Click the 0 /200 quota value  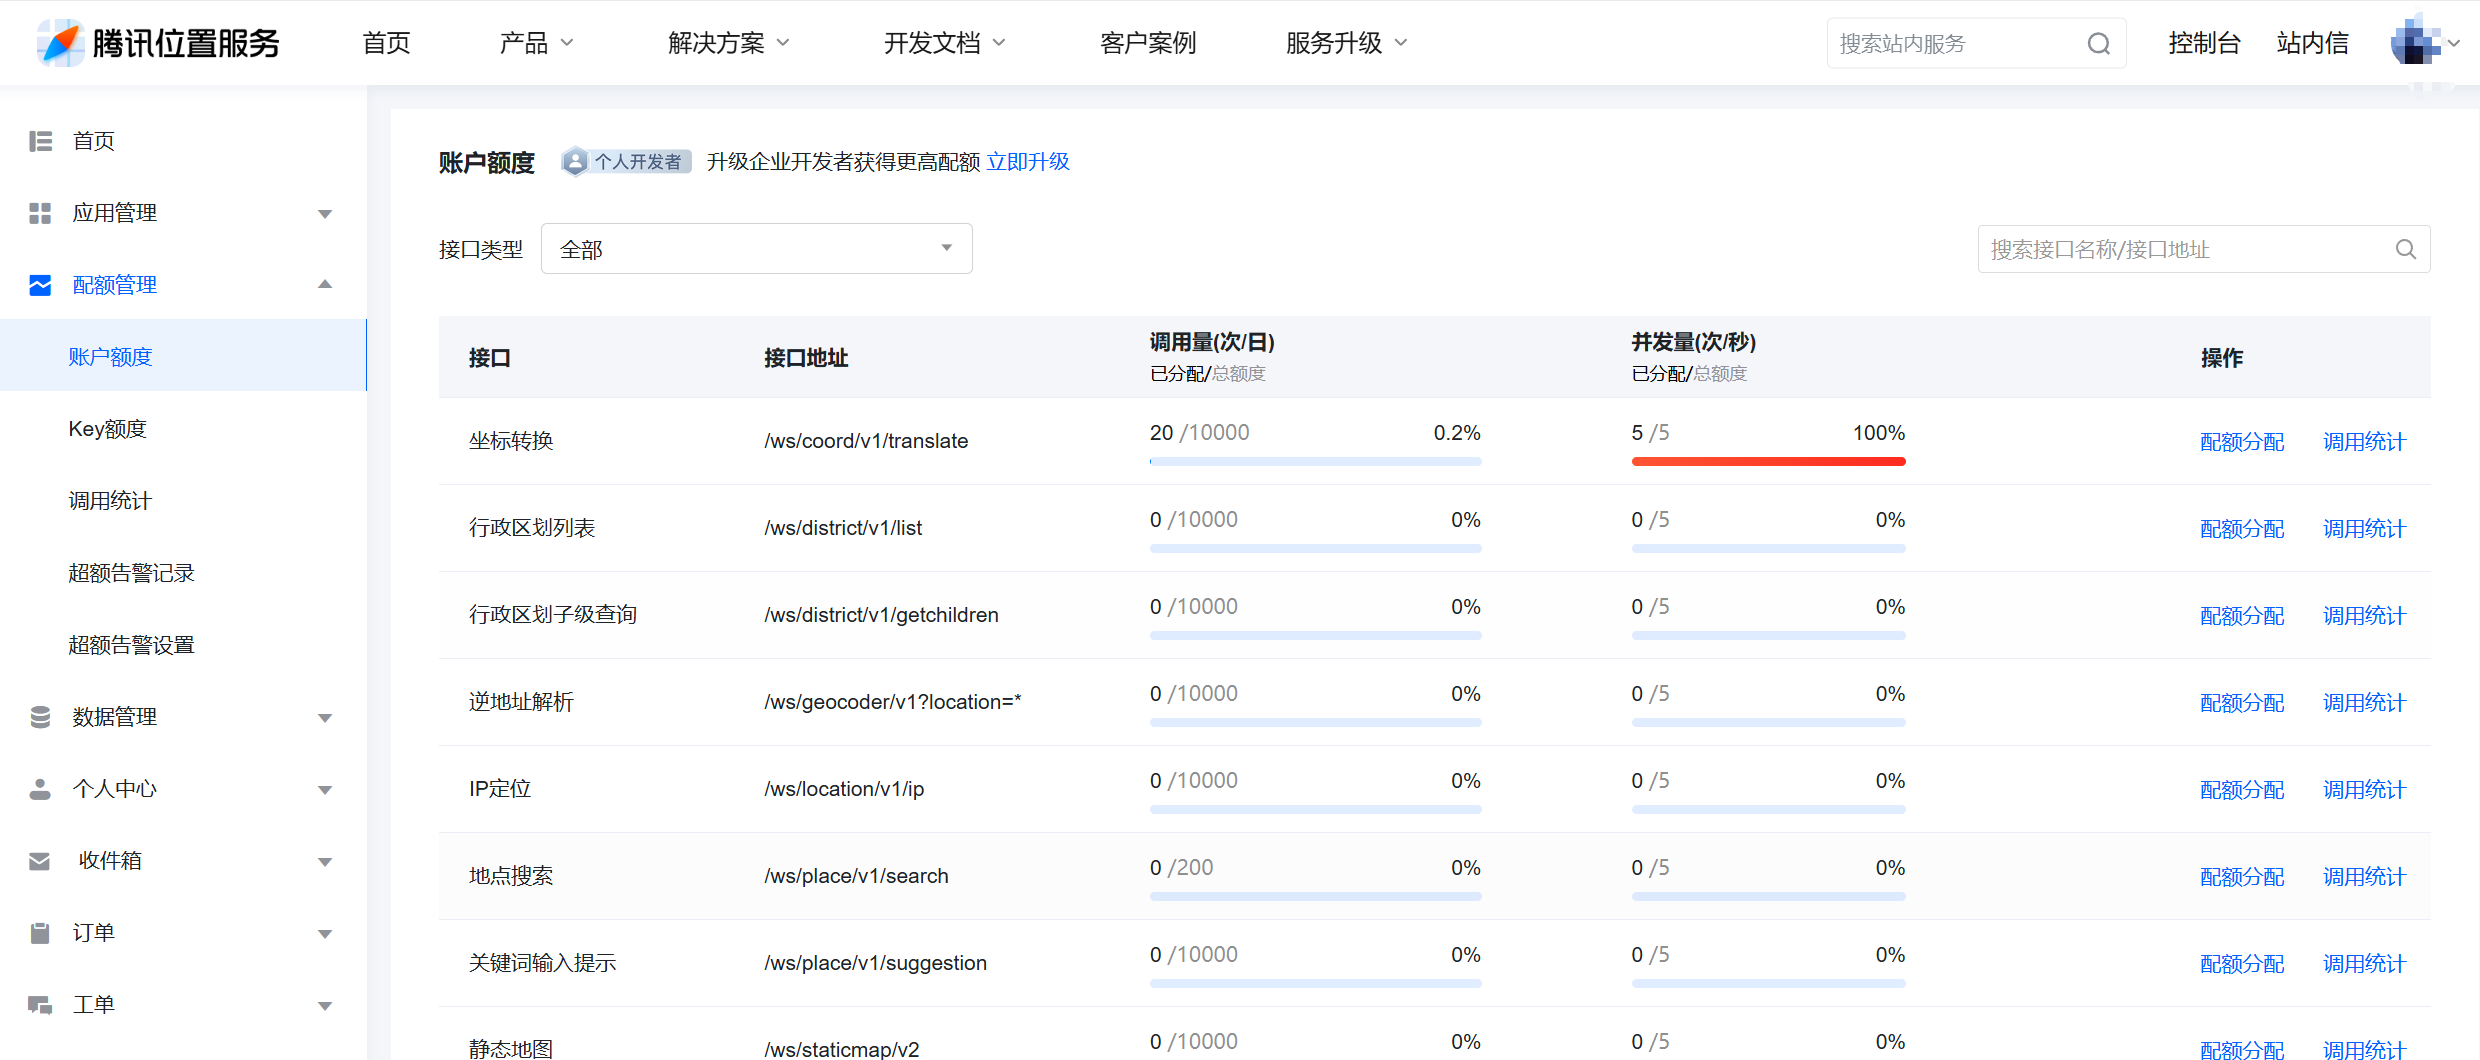tap(1181, 867)
